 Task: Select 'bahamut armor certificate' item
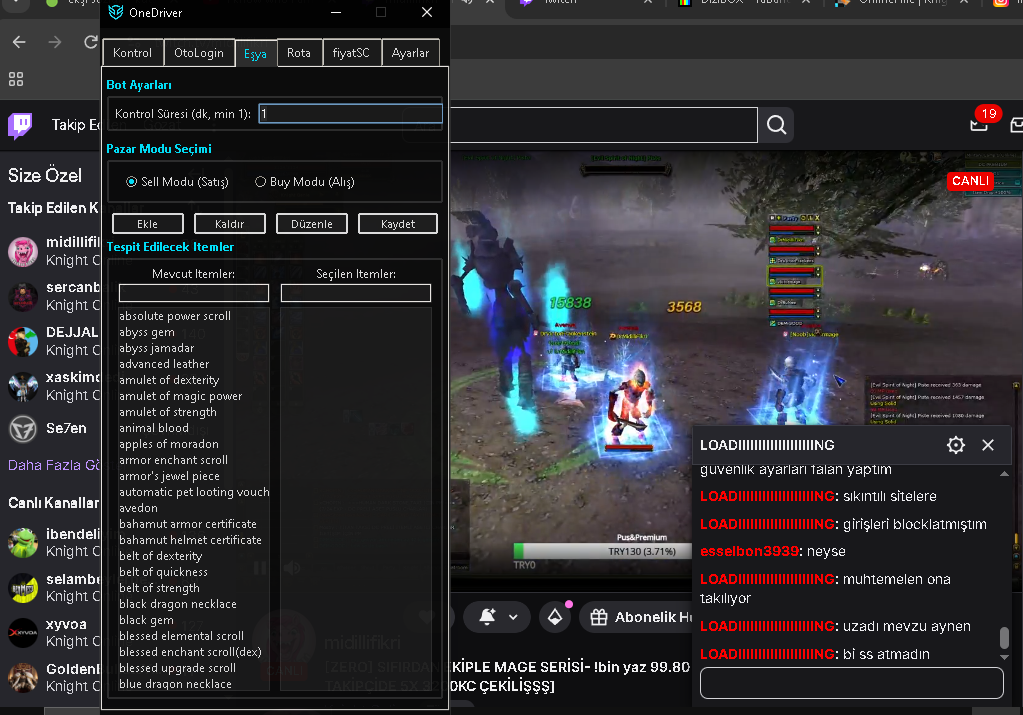188,524
